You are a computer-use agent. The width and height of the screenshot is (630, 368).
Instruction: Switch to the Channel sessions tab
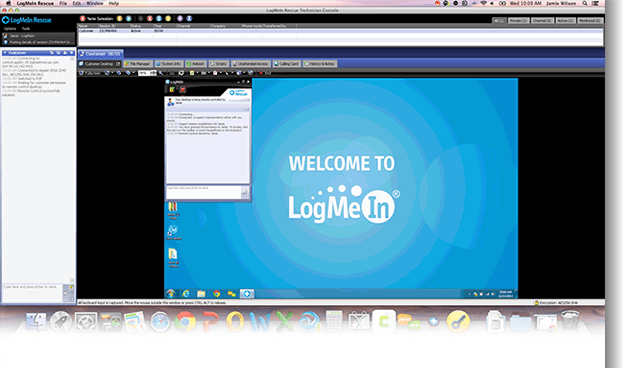(542, 20)
